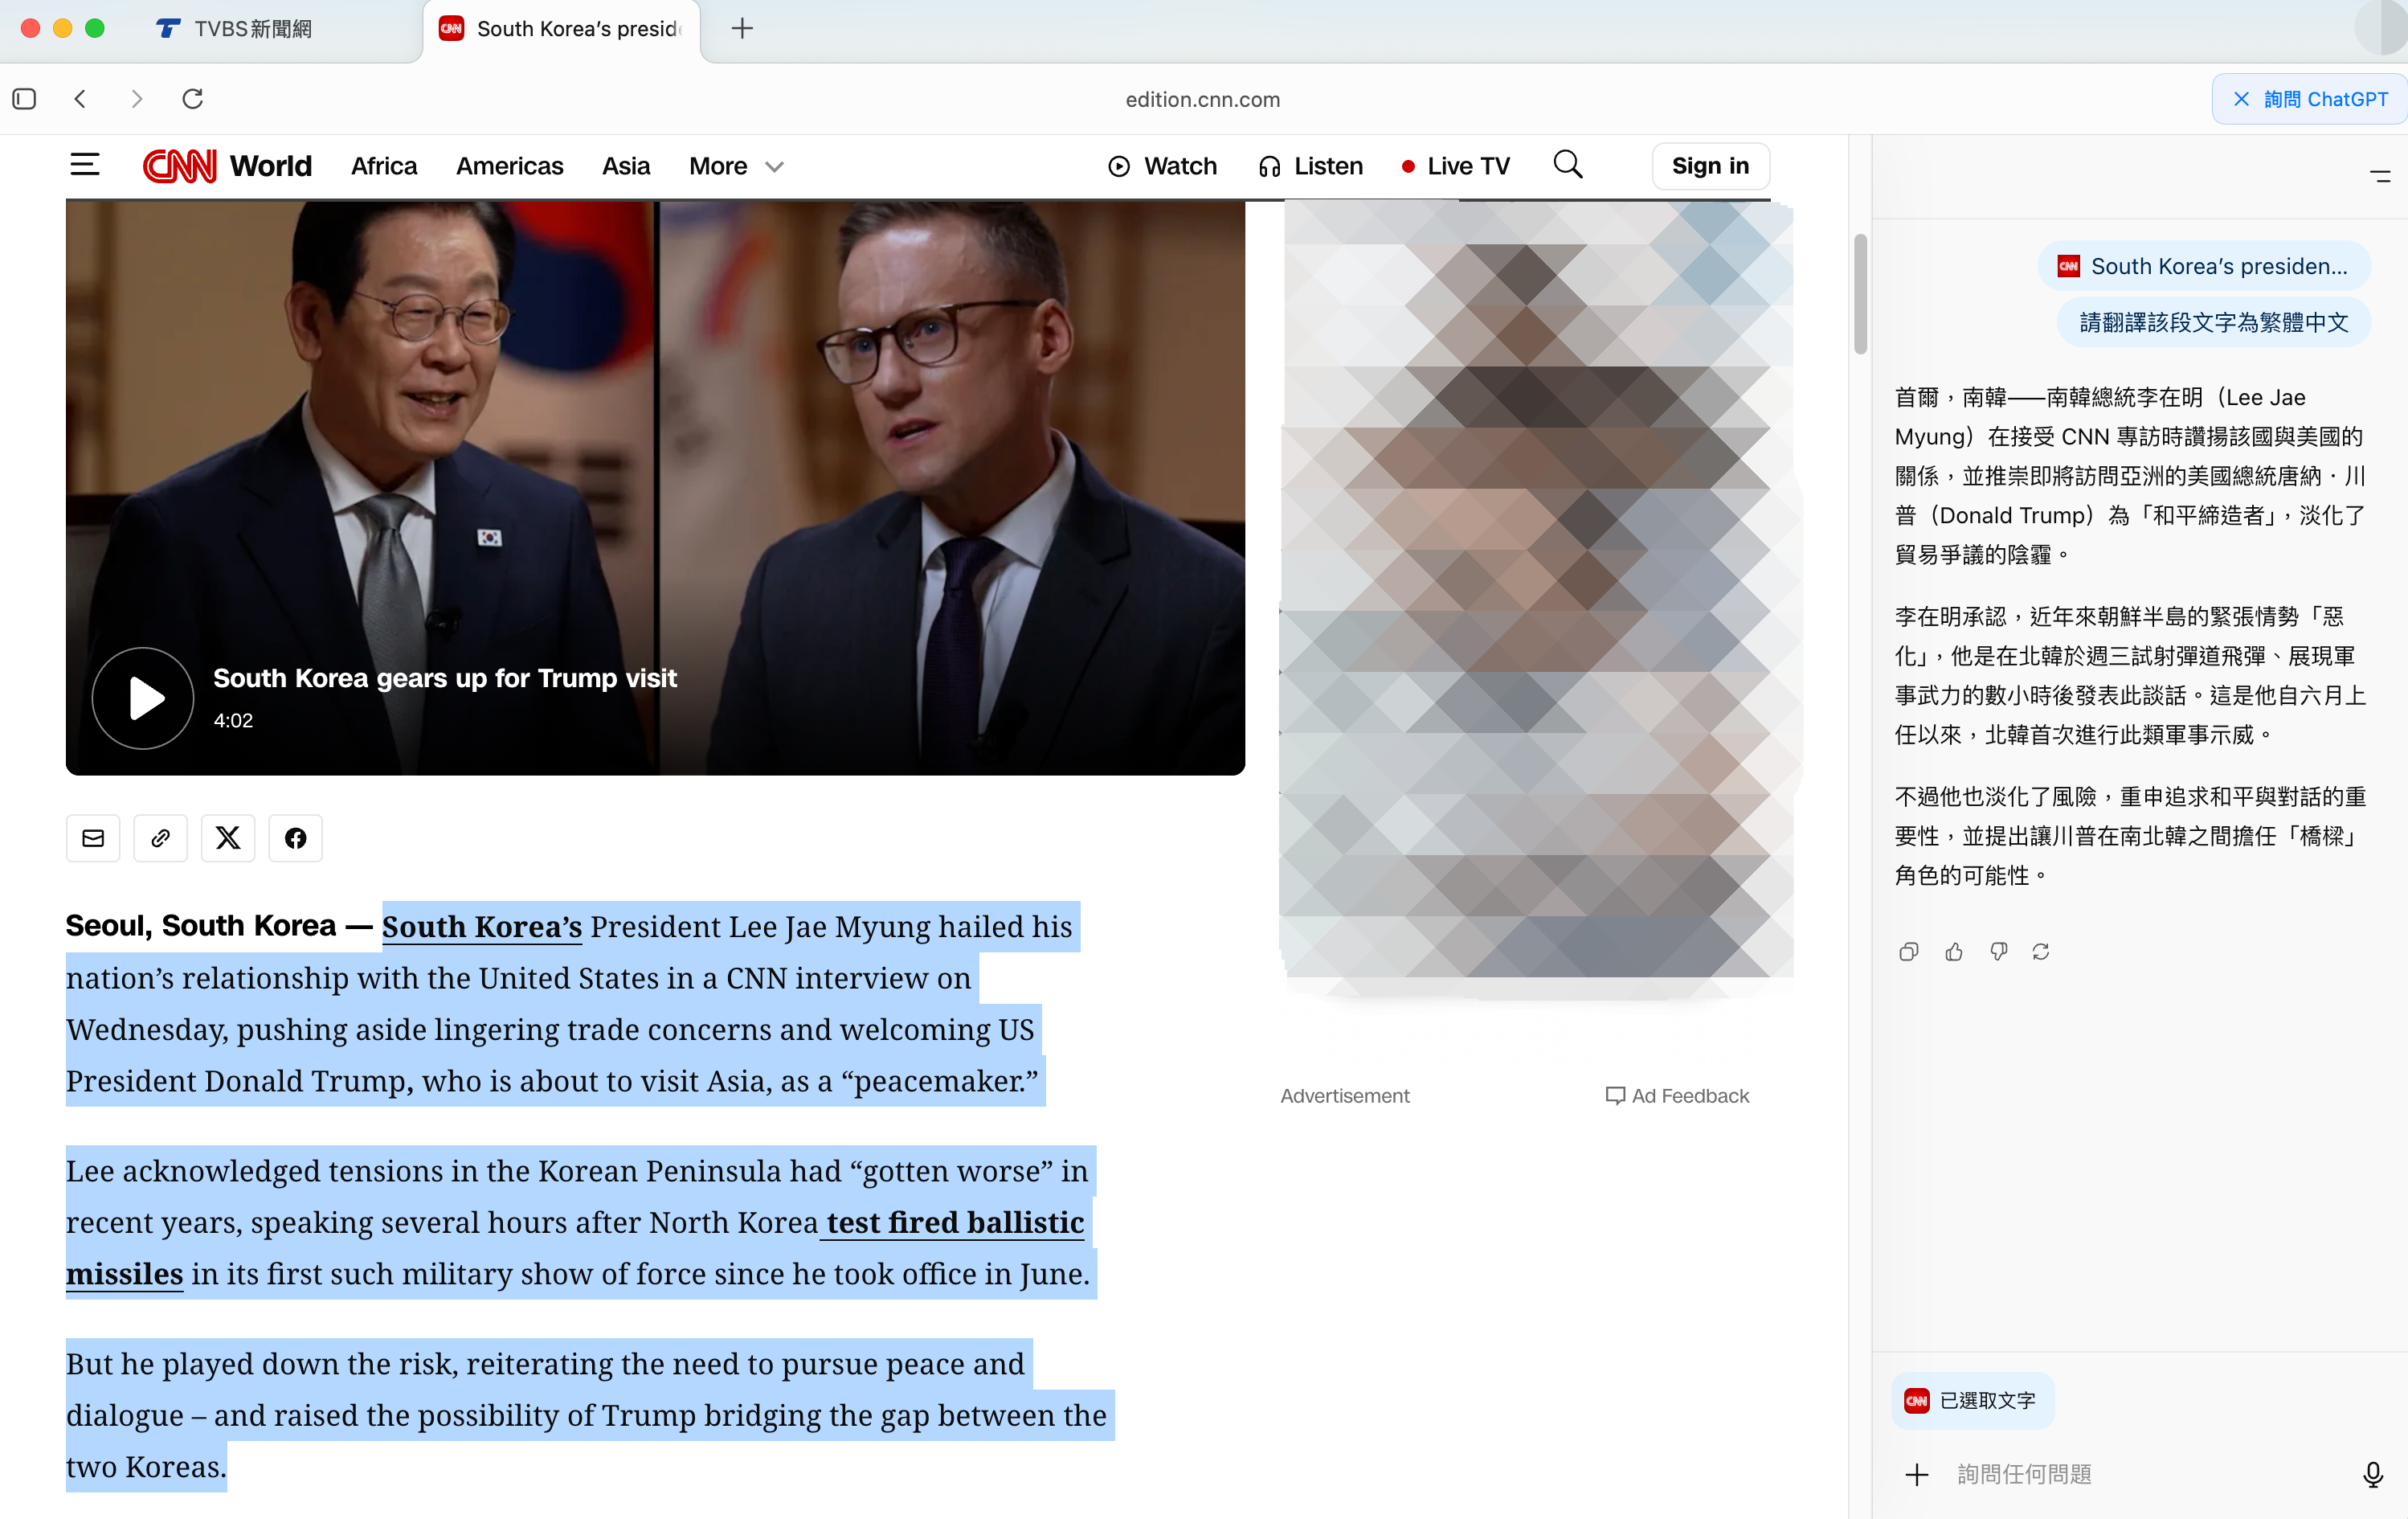Toggle the browser sidebar panel
Viewport: 2408px width, 1519px height.
pos(24,99)
